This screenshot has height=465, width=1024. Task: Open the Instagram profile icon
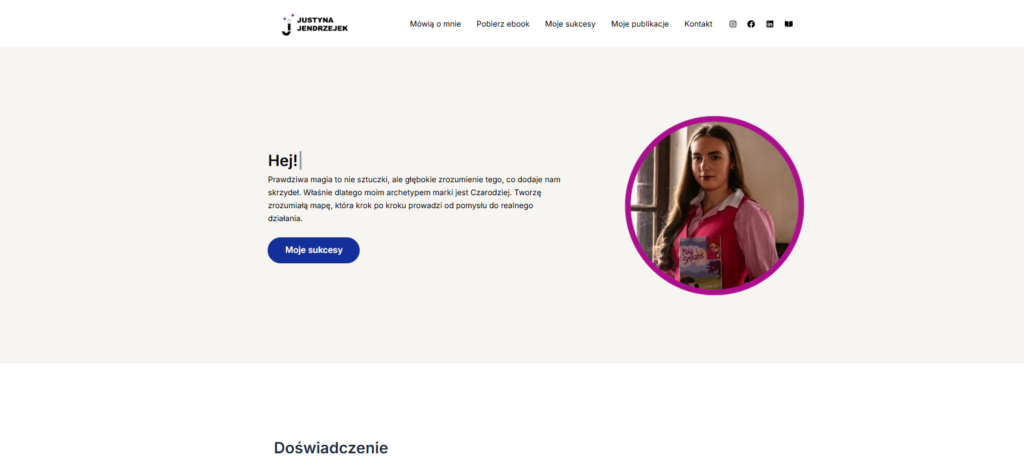pos(733,24)
